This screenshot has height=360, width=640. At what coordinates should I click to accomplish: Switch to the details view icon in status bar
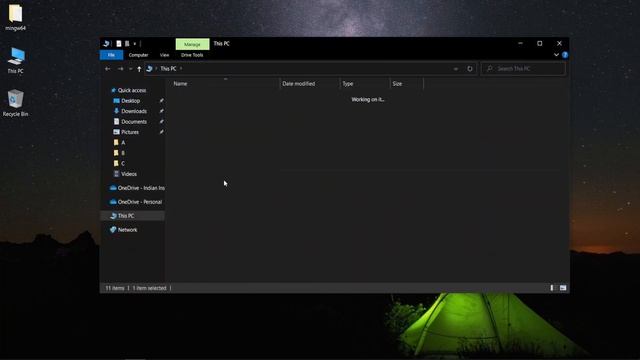552,288
